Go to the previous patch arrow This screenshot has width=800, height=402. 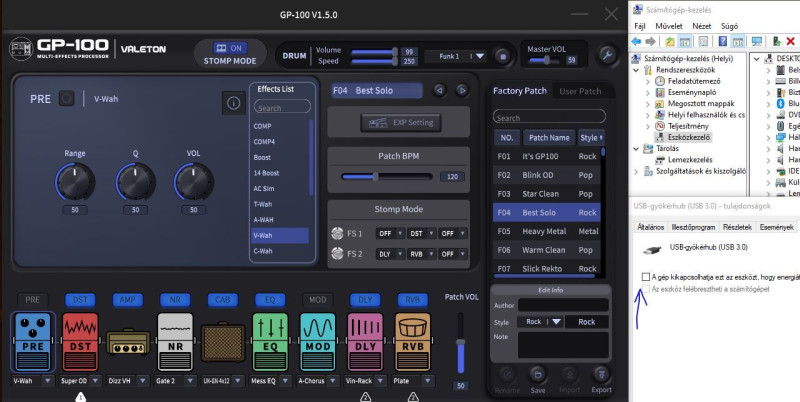pyautogui.click(x=439, y=90)
